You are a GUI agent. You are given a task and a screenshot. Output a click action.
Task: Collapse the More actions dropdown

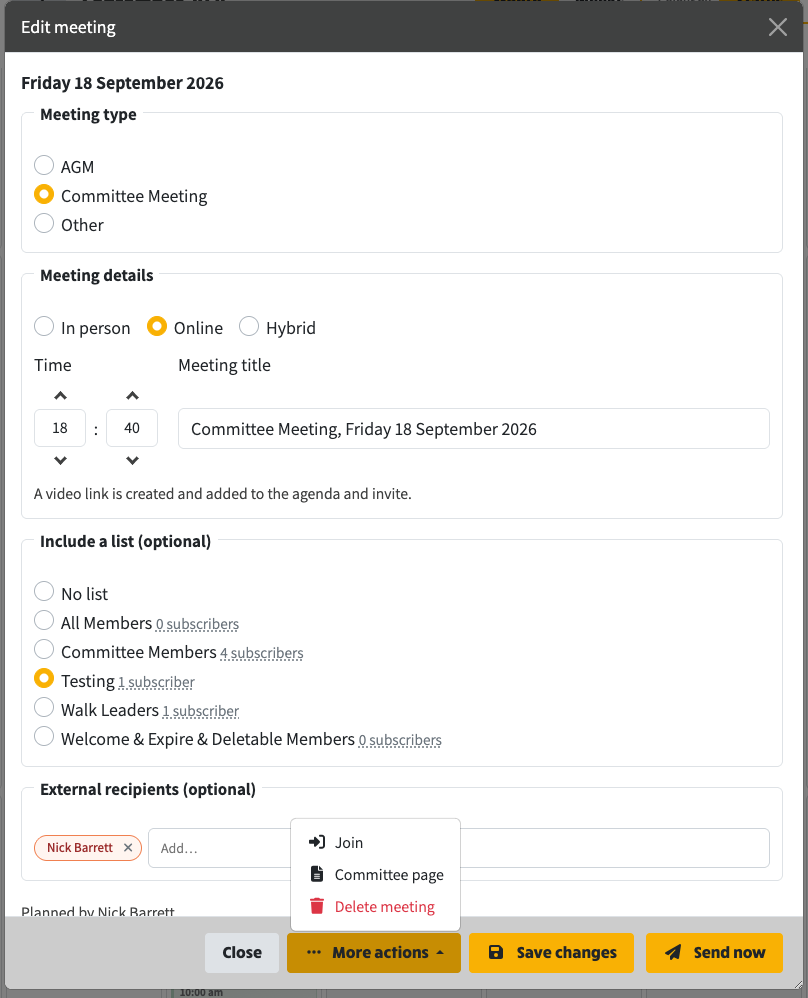tap(374, 953)
